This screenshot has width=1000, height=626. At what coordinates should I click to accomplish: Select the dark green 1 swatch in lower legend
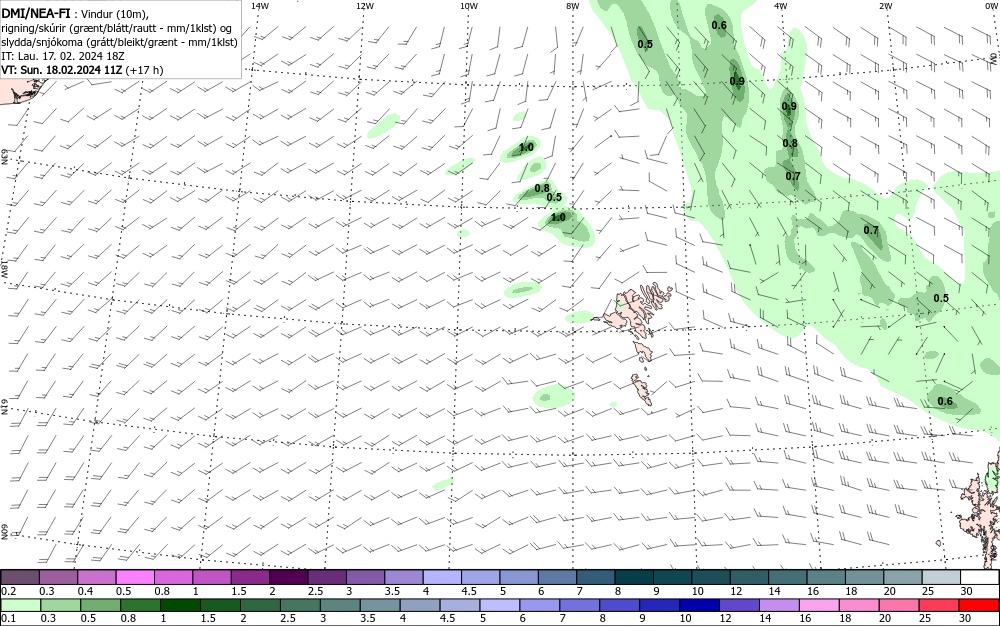click(x=179, y=605)
